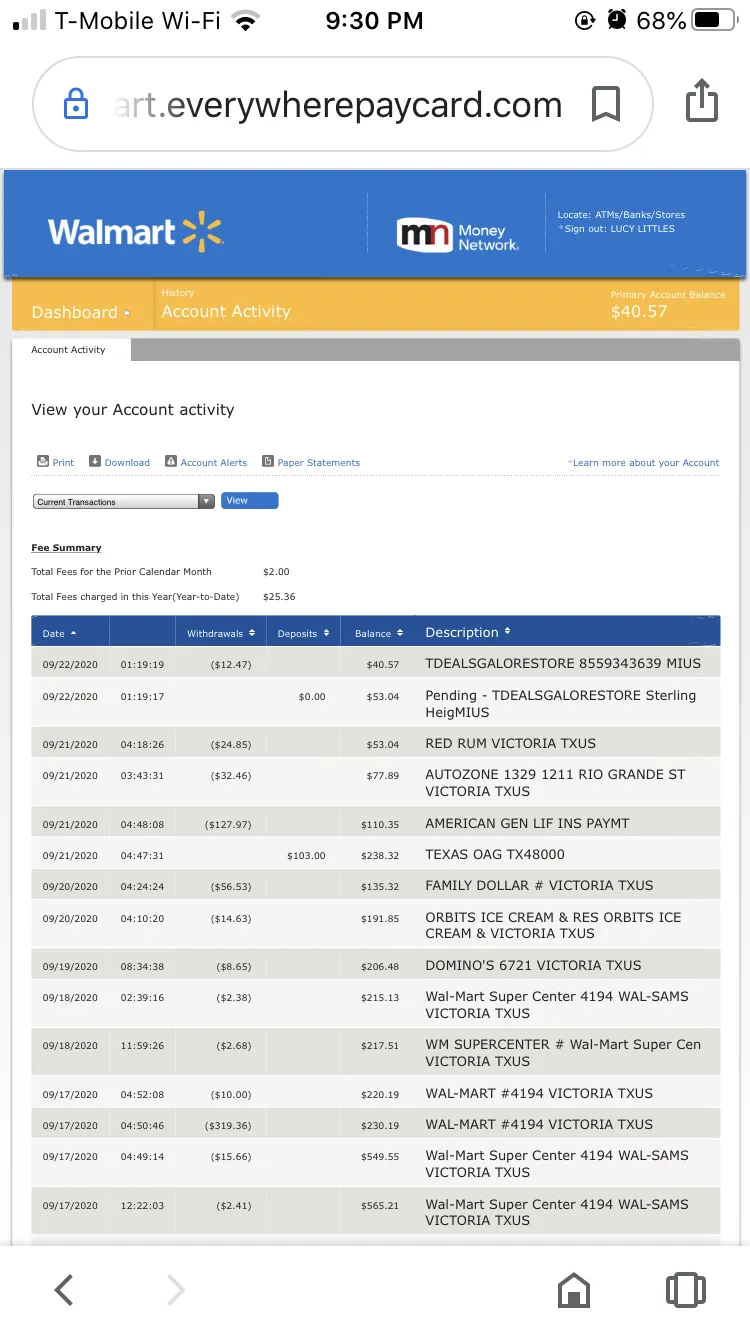This screenshot has height=1334, width=750.
Task: Tap the browser forward arrow
Action: click(x=176, y=1290)
